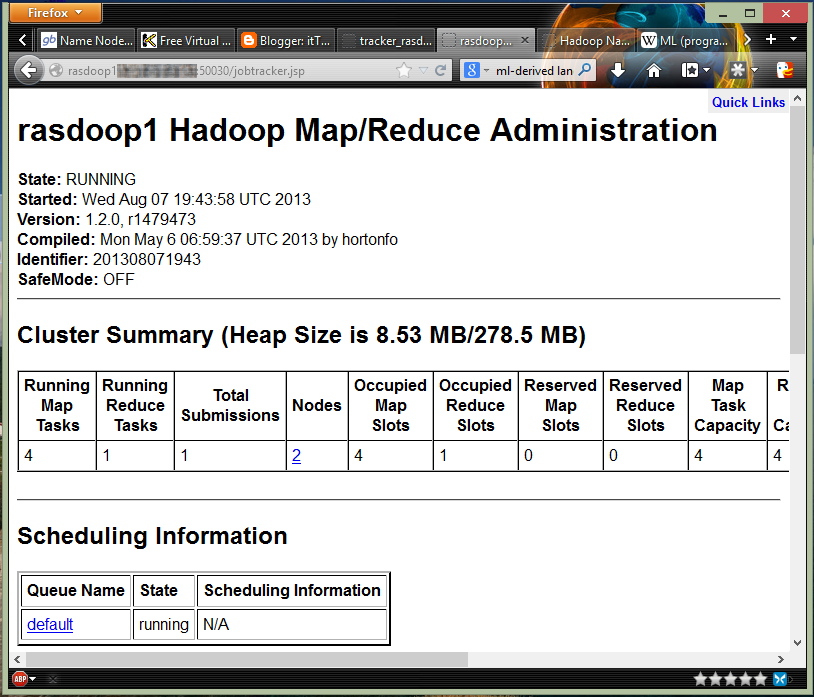Viewport: 814px width, 697px height.
Task: Maximize the Firefox window
Action: coord(750,13)
